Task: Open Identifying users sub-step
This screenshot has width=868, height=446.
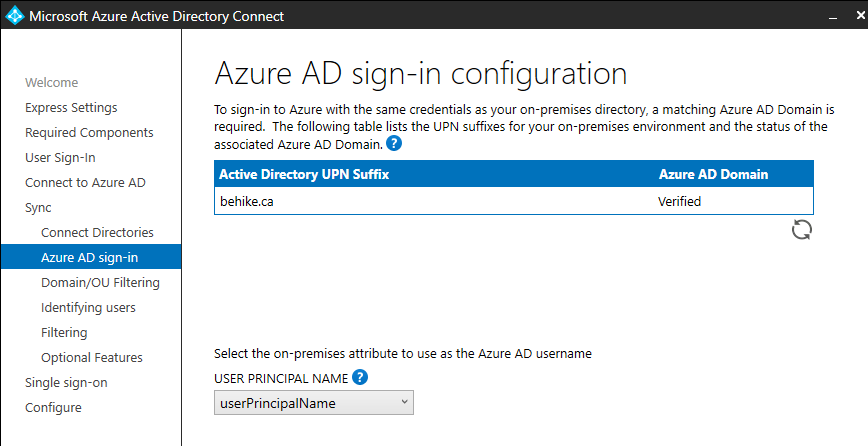Action: [88, 308]
